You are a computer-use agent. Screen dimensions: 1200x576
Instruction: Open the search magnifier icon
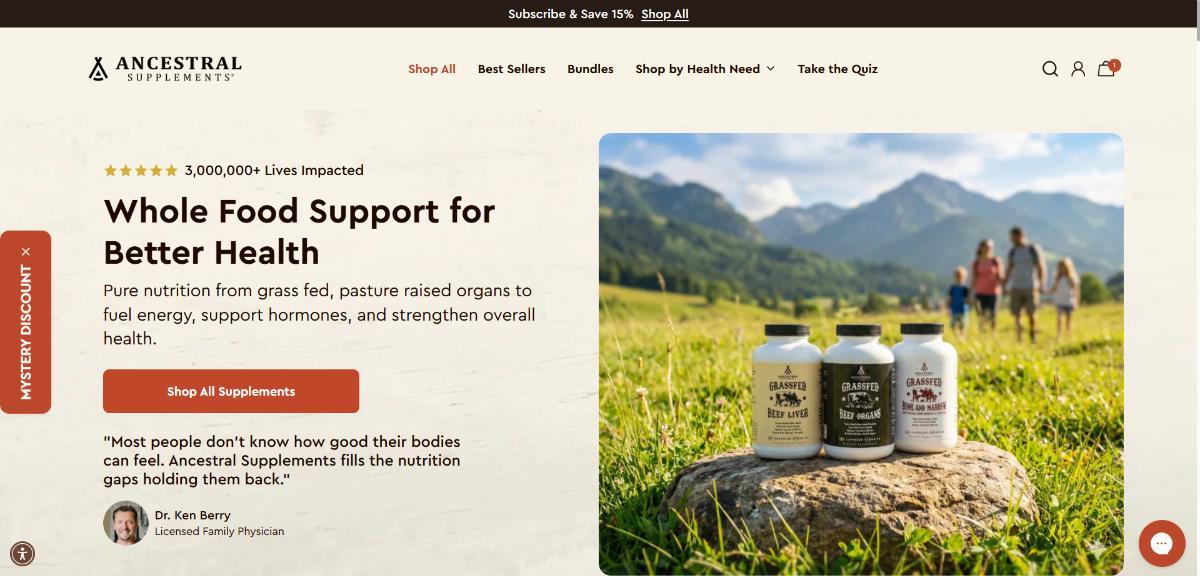(1050, 69)
